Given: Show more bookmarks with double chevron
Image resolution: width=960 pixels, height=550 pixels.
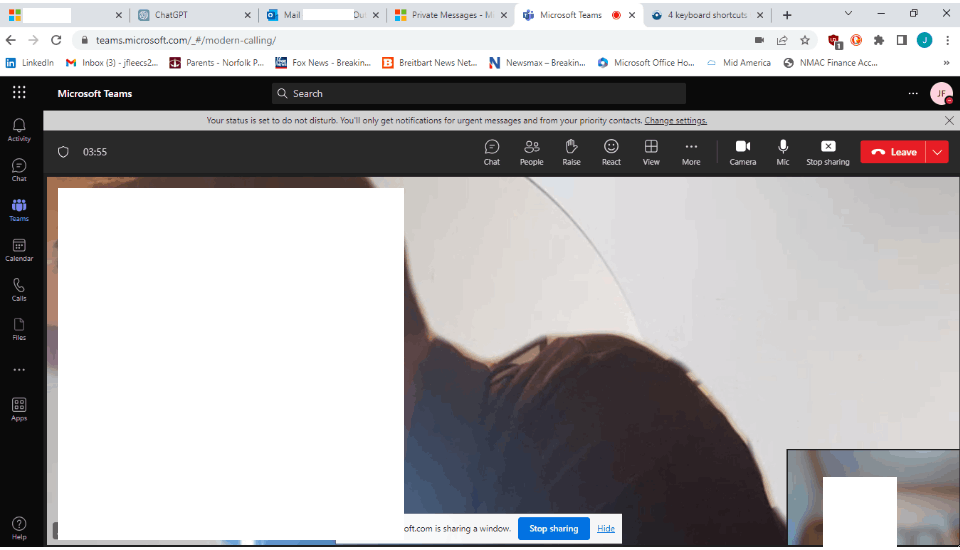Looking at the screenshot, I should pyautogui.click(x=947, y=62).
